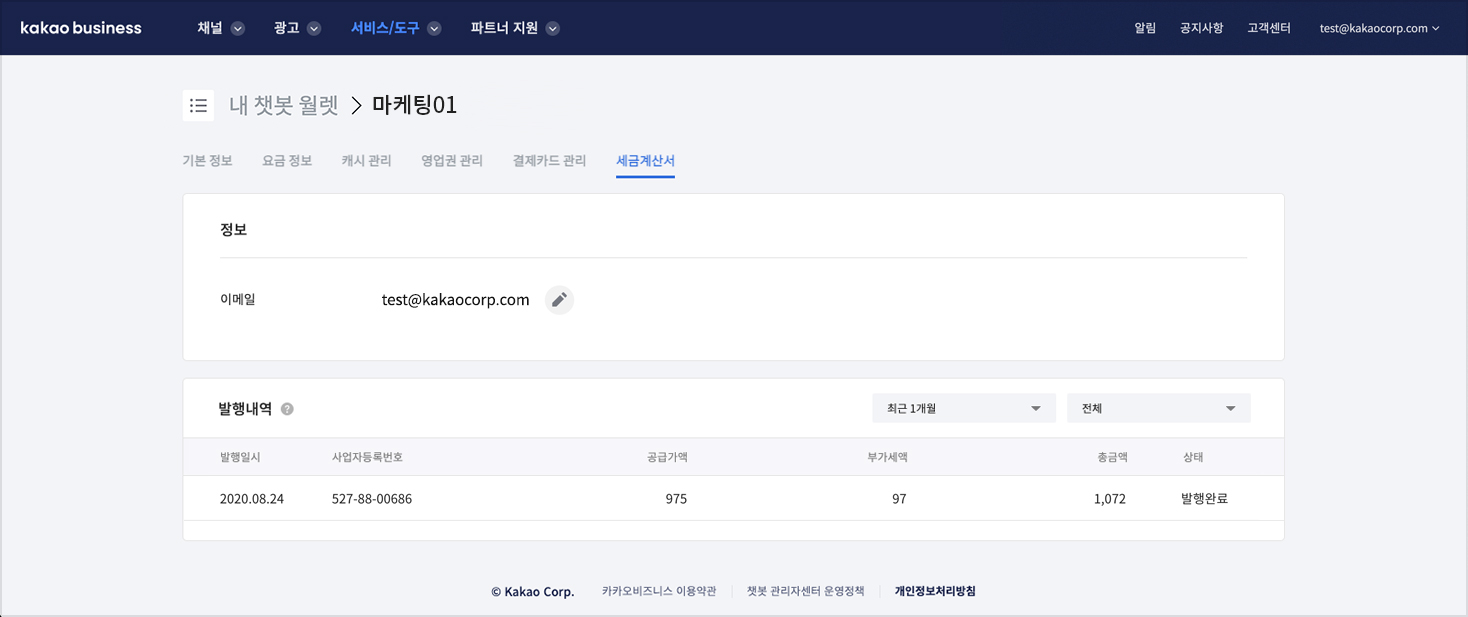The image size is (1468, 617).
Task: Click the pencil edit icon next to email
Action: pyautogui.click(x=559, y=300)
